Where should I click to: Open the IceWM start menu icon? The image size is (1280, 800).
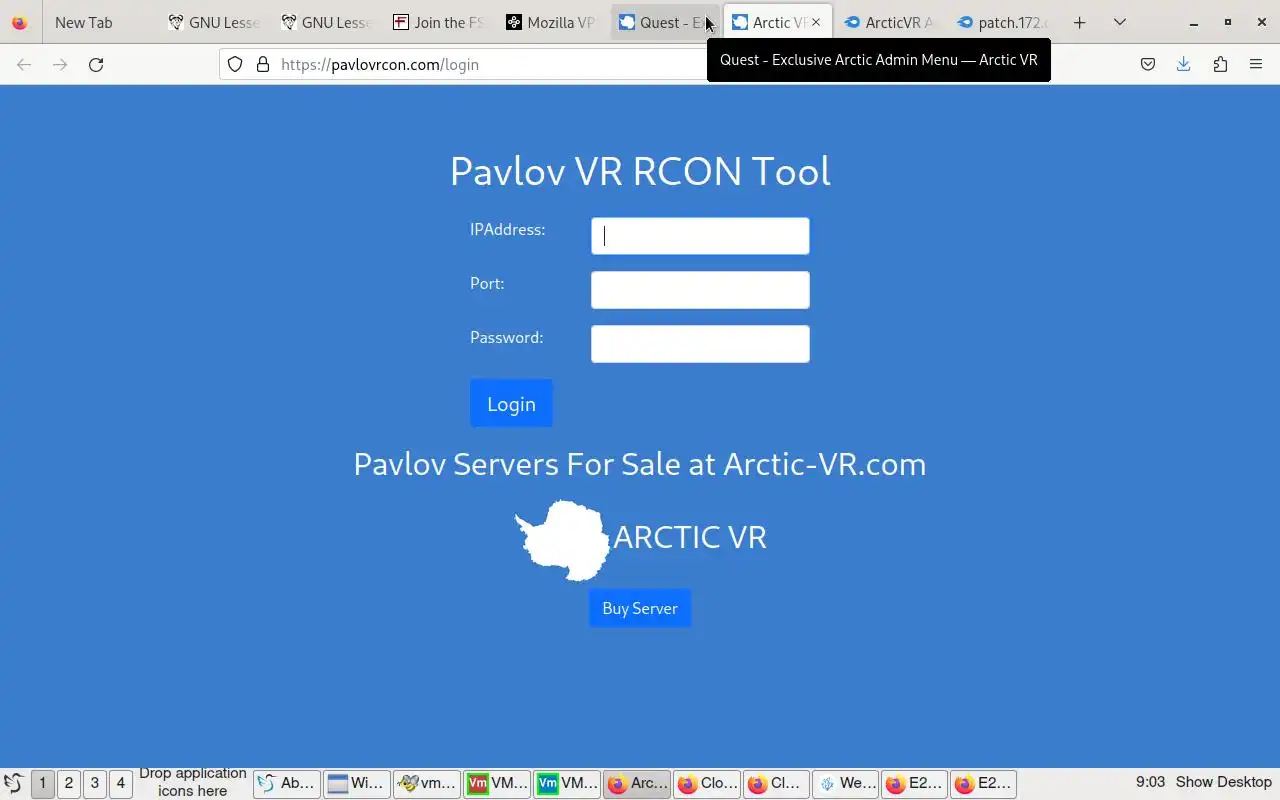[x=14, y=783]
